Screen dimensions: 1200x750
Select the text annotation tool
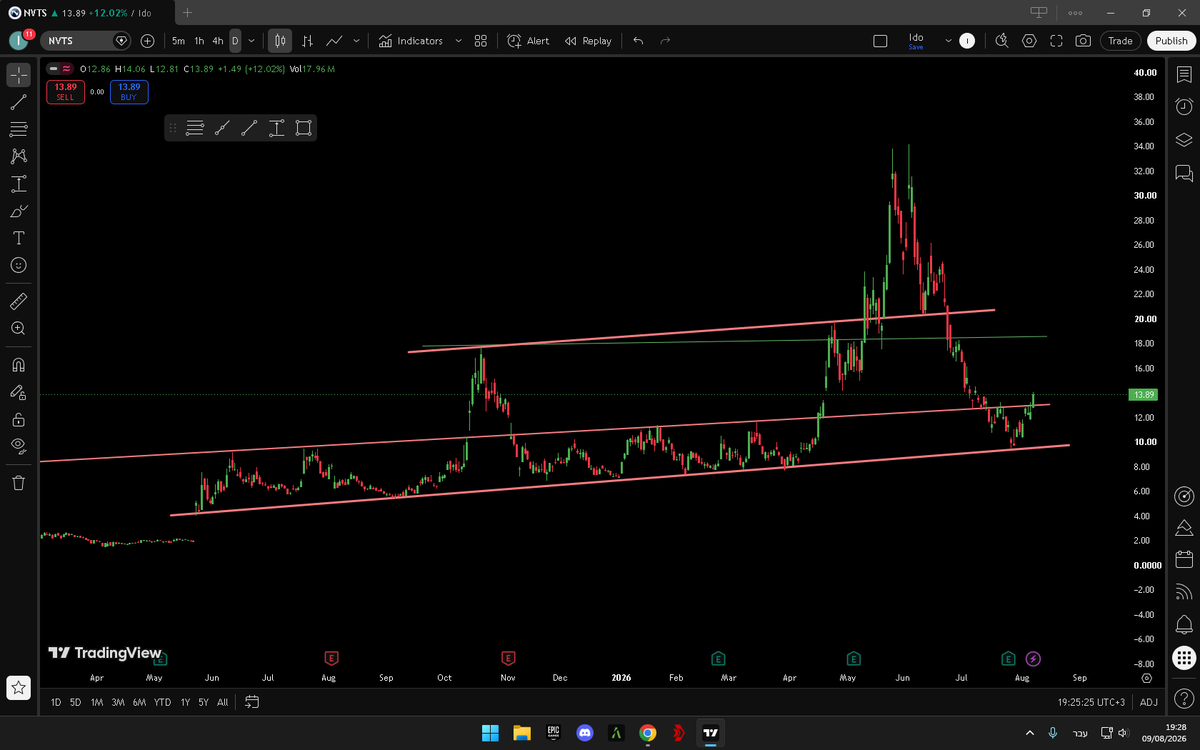18,238
